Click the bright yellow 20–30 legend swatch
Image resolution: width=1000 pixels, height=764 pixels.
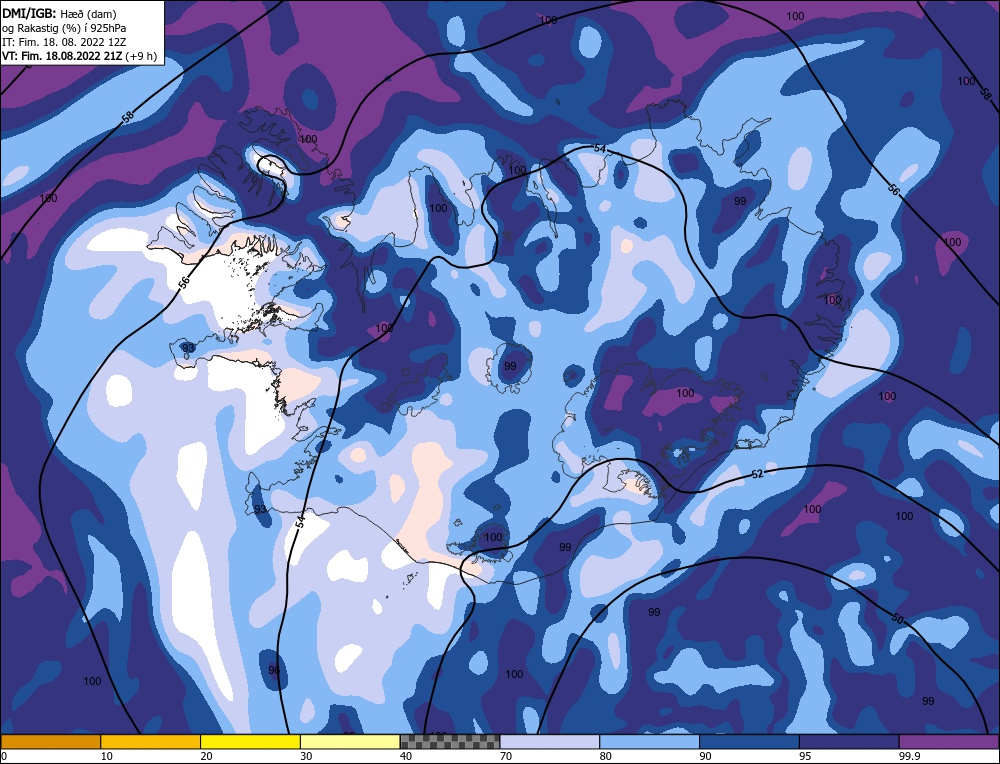(x=250, y=741)
